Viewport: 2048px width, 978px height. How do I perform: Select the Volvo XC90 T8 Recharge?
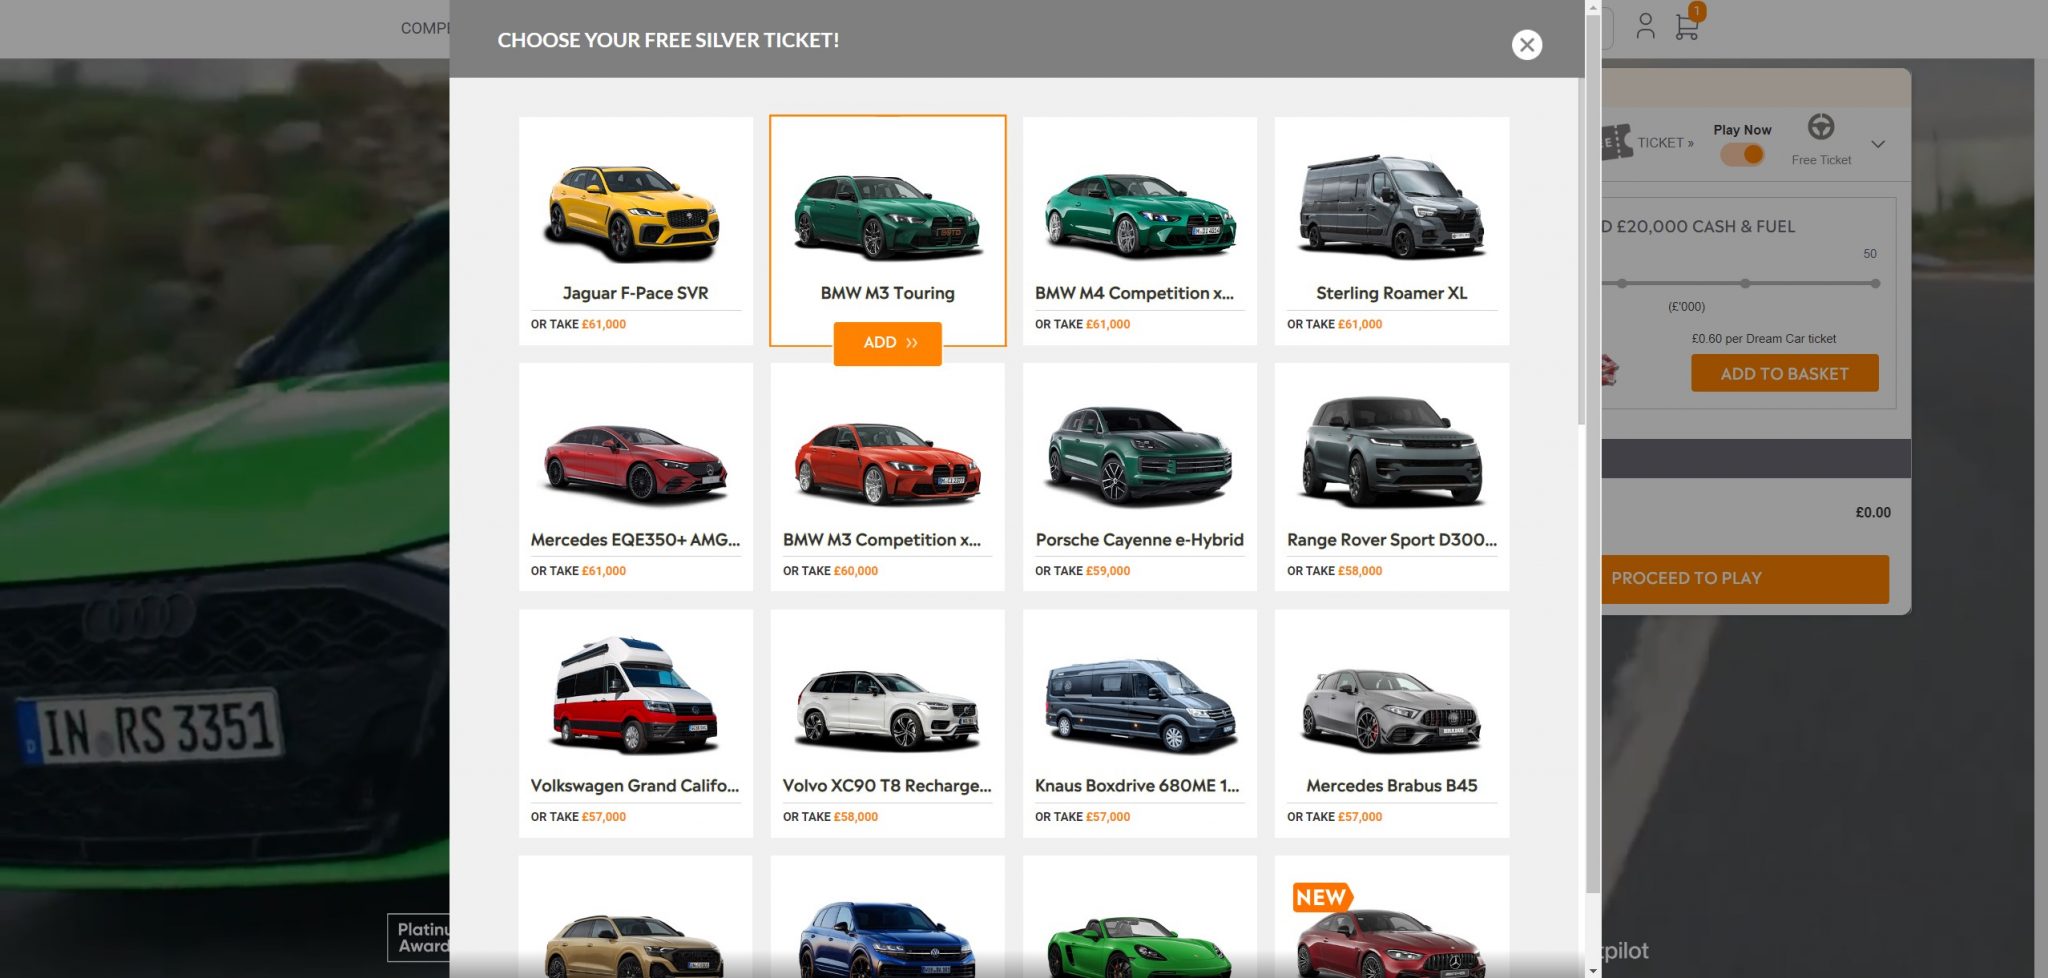[887, 722]
